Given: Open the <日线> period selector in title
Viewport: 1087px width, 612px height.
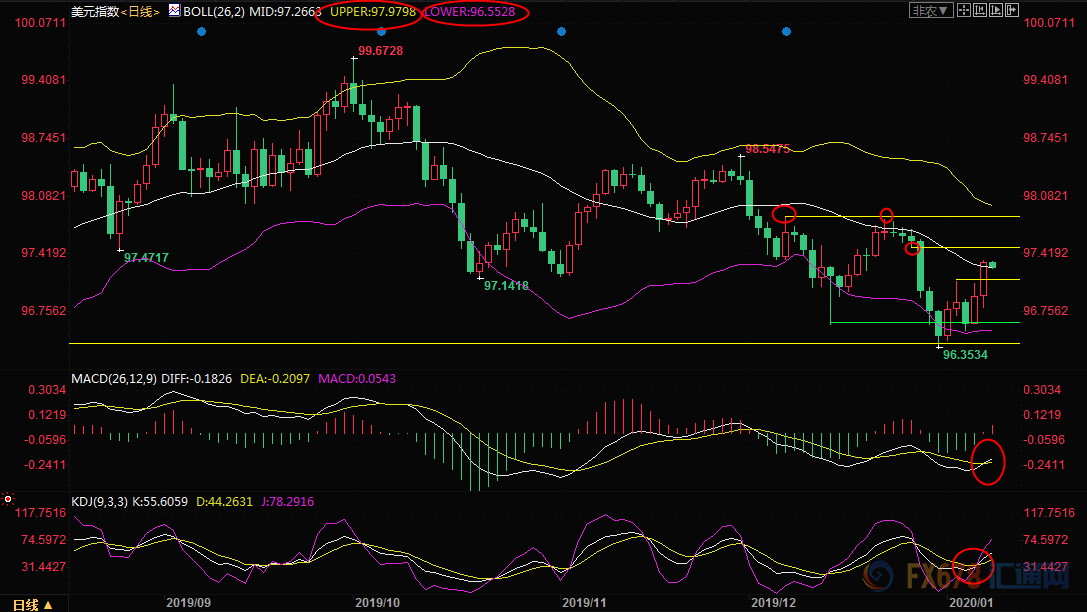Looking at the screenshot, I should [140, 11].
